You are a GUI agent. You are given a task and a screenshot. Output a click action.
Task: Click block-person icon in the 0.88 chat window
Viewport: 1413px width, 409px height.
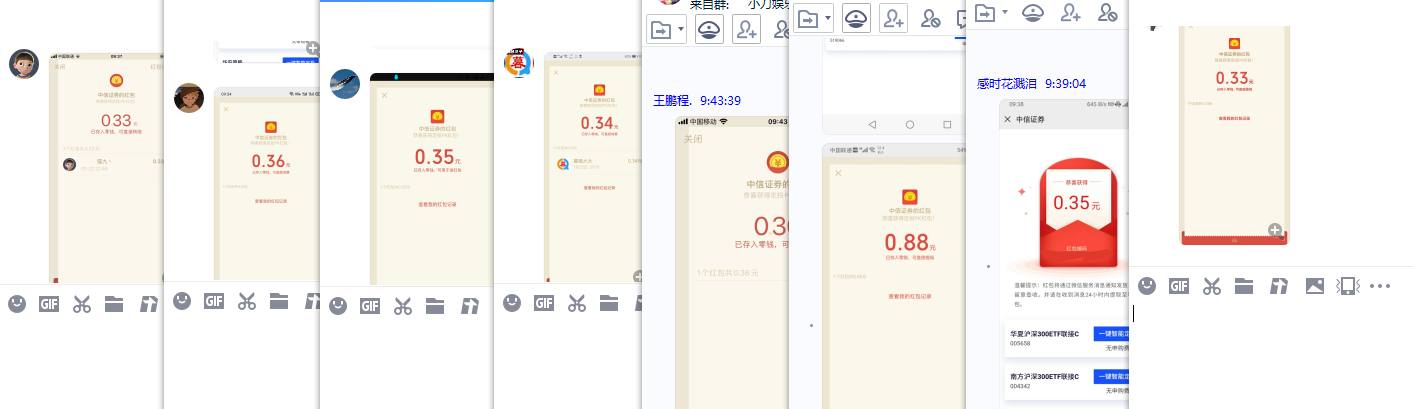pos(931,18)
